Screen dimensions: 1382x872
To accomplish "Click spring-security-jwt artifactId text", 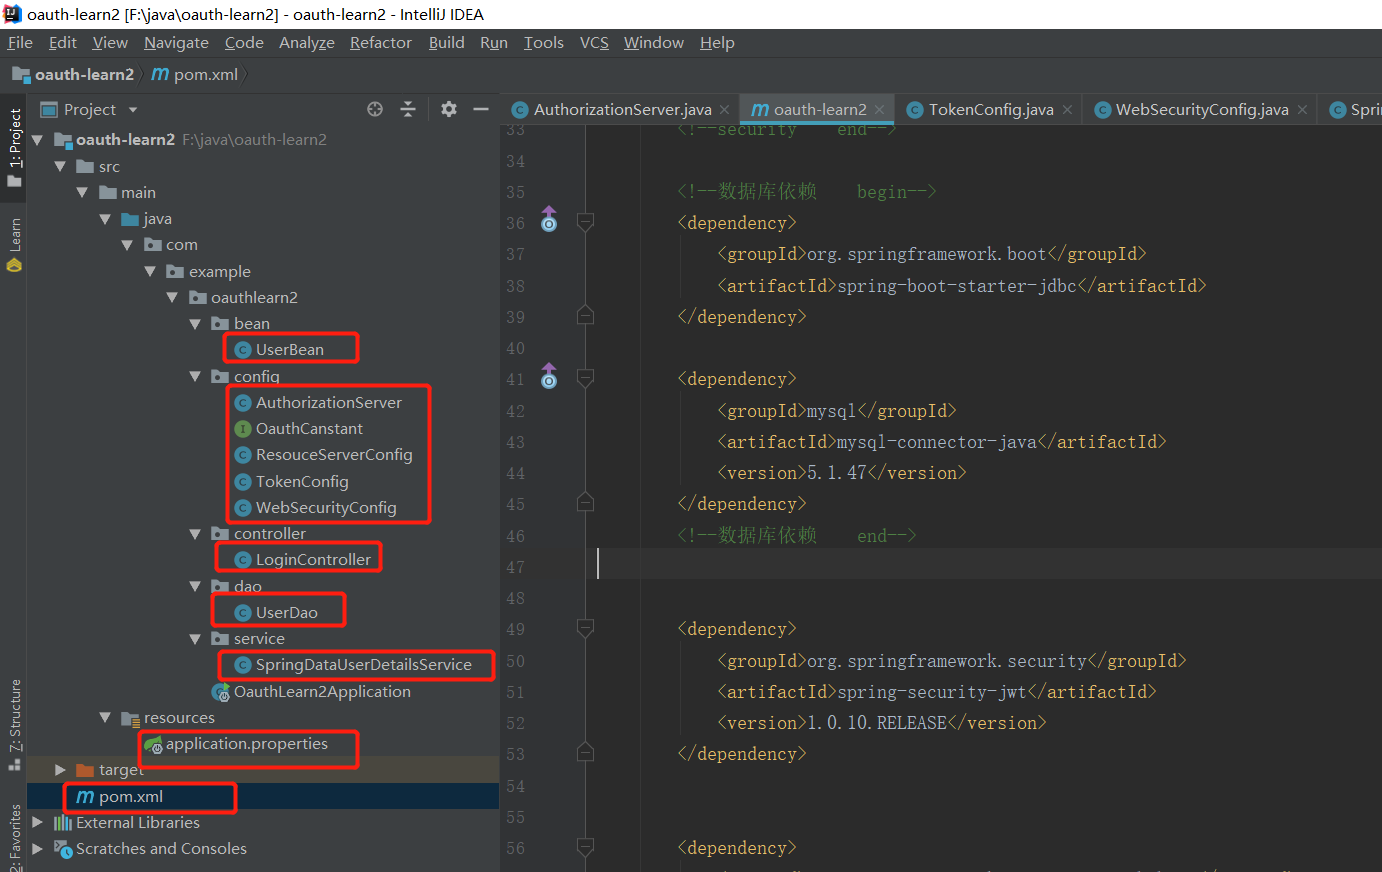I will (931, 691).
